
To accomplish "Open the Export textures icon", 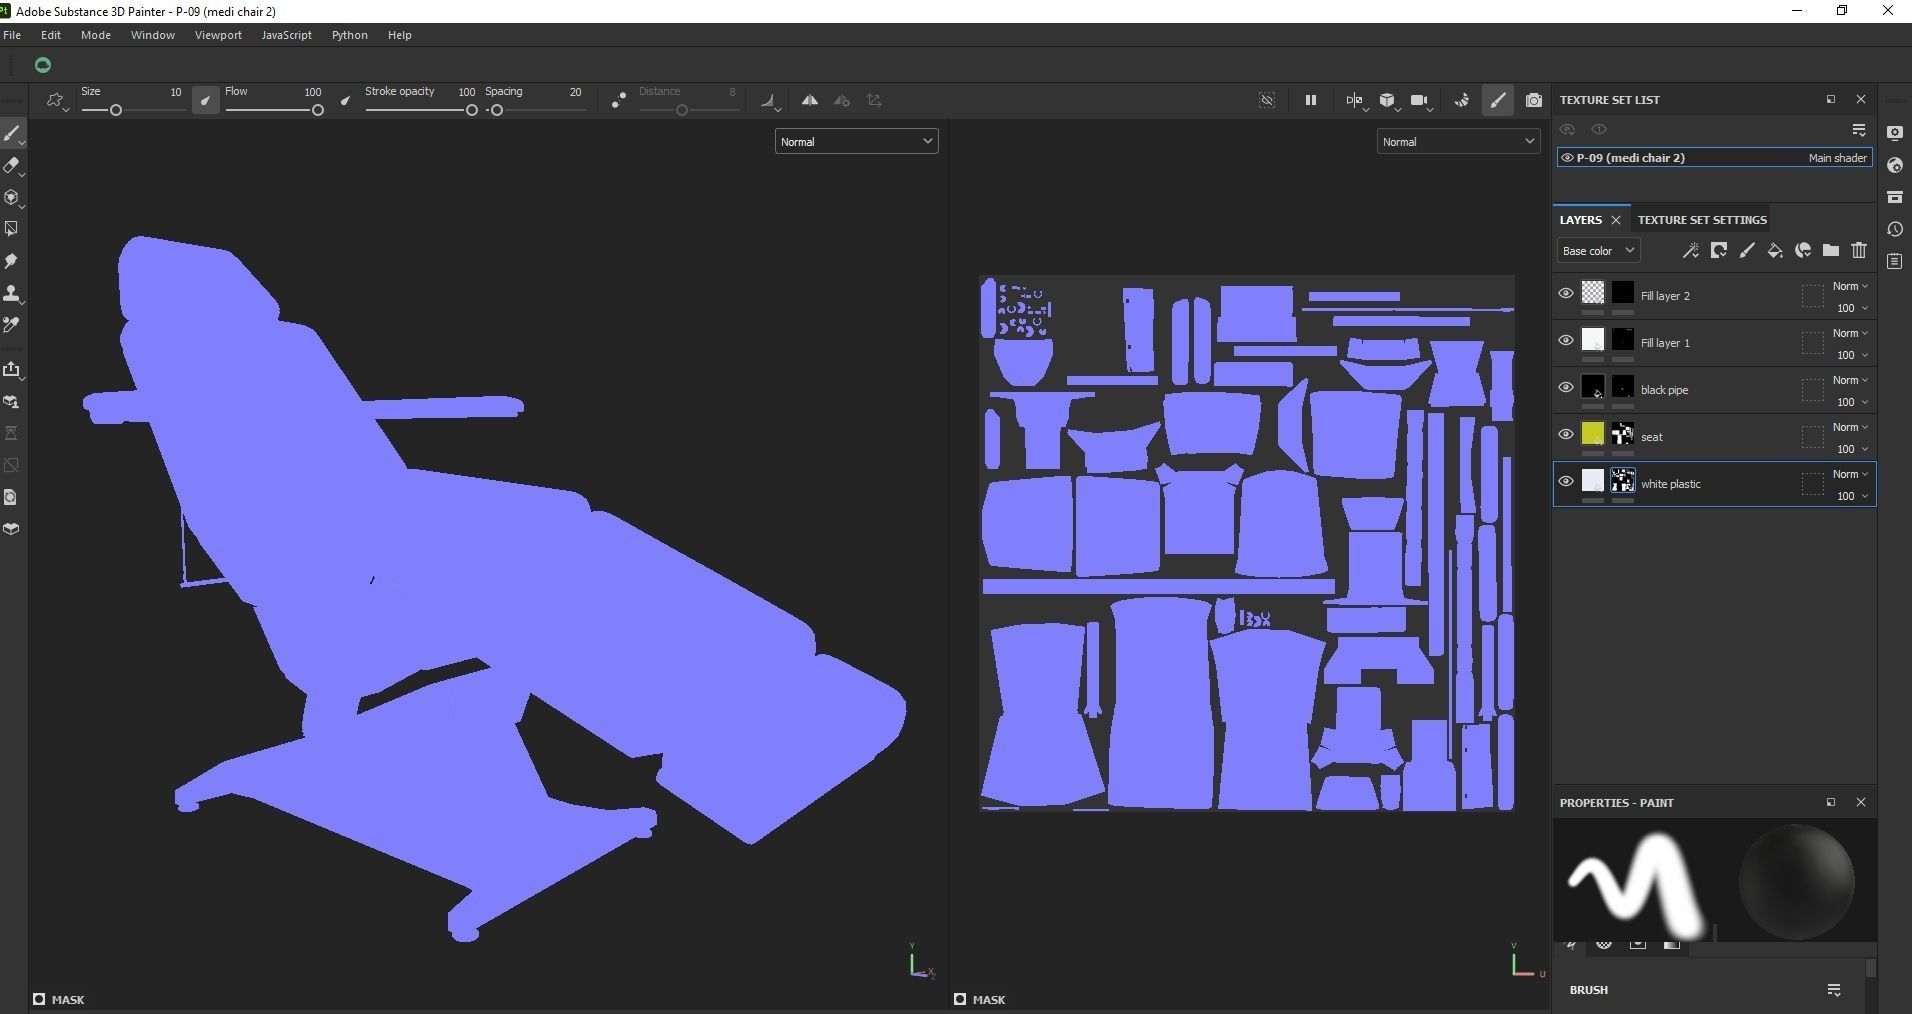I will (x=12, y=370).
